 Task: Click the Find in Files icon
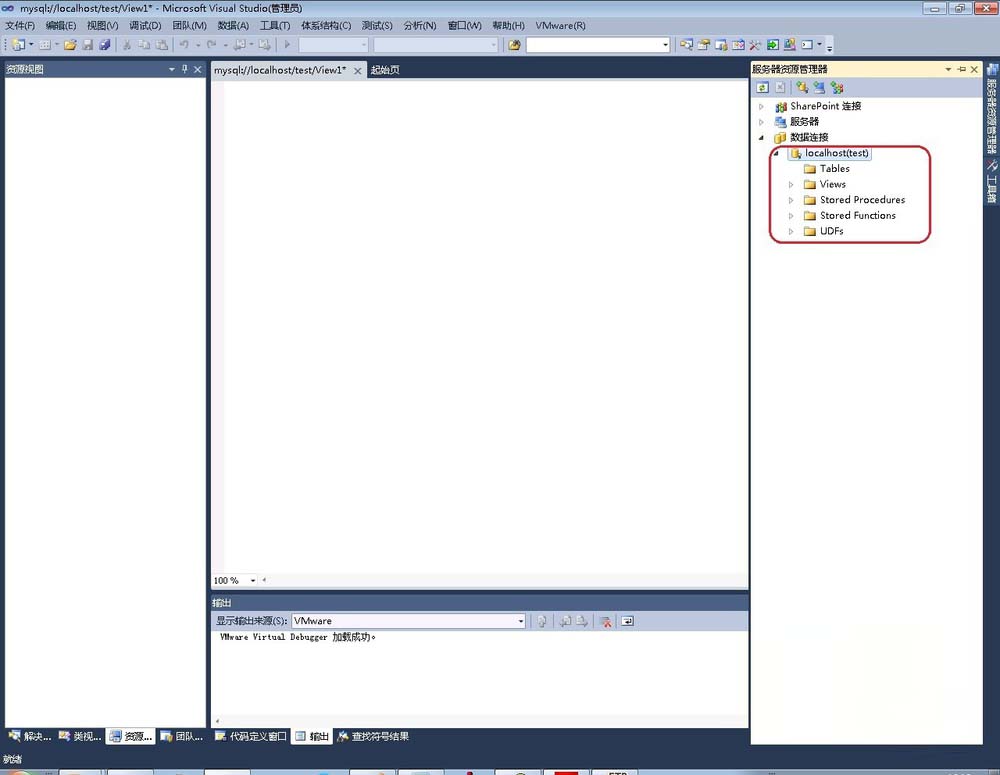(514, 45)
